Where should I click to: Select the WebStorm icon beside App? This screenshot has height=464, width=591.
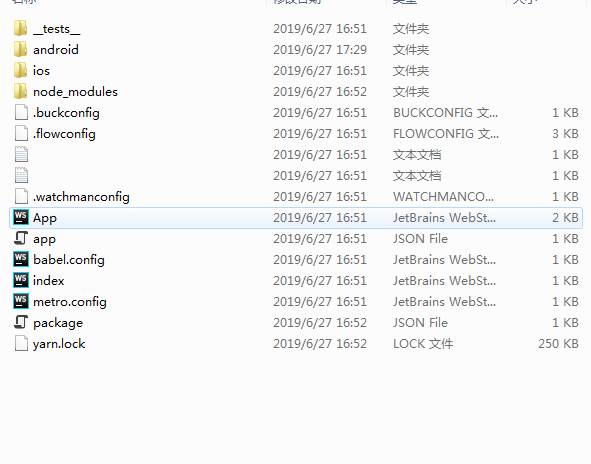point(21,217)
